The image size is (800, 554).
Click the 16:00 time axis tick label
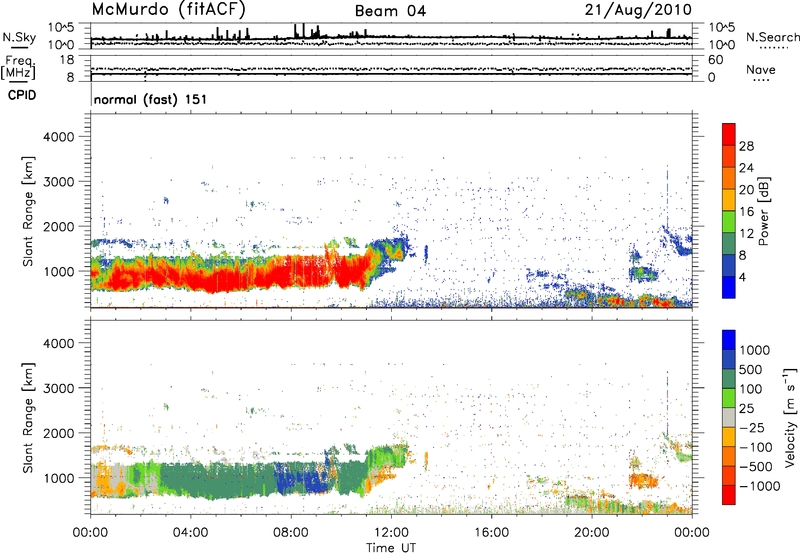click(x=491, y=533)
